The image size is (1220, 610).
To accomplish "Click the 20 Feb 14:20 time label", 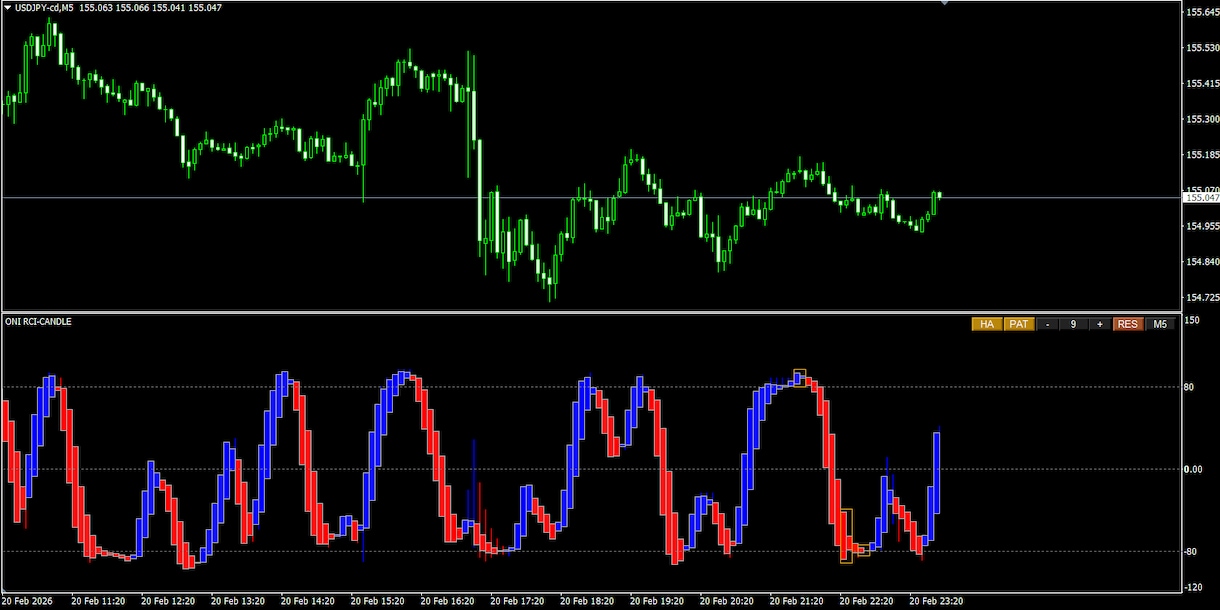I will tap(307, 602).
